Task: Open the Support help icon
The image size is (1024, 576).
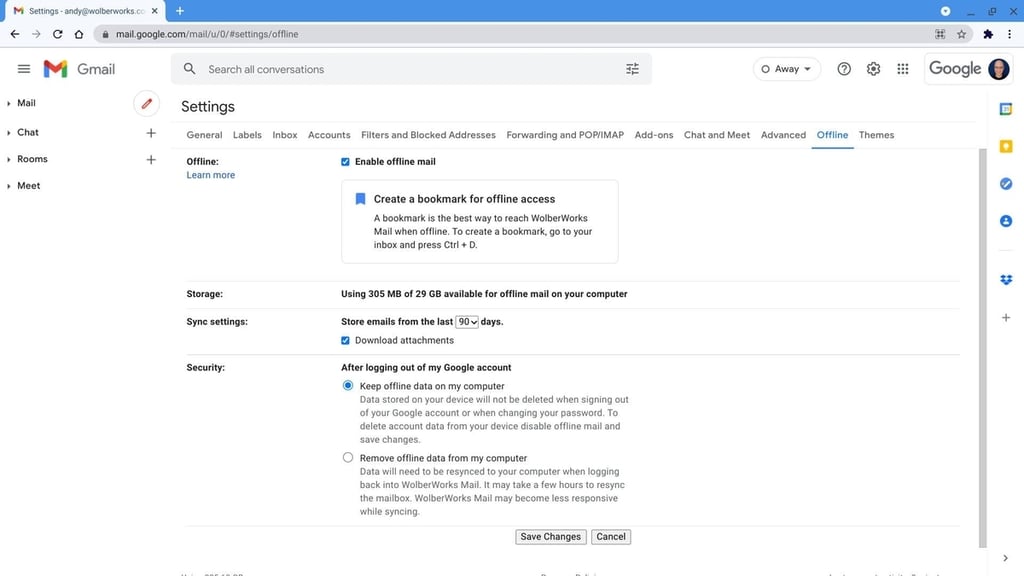Action: (844, 69)
